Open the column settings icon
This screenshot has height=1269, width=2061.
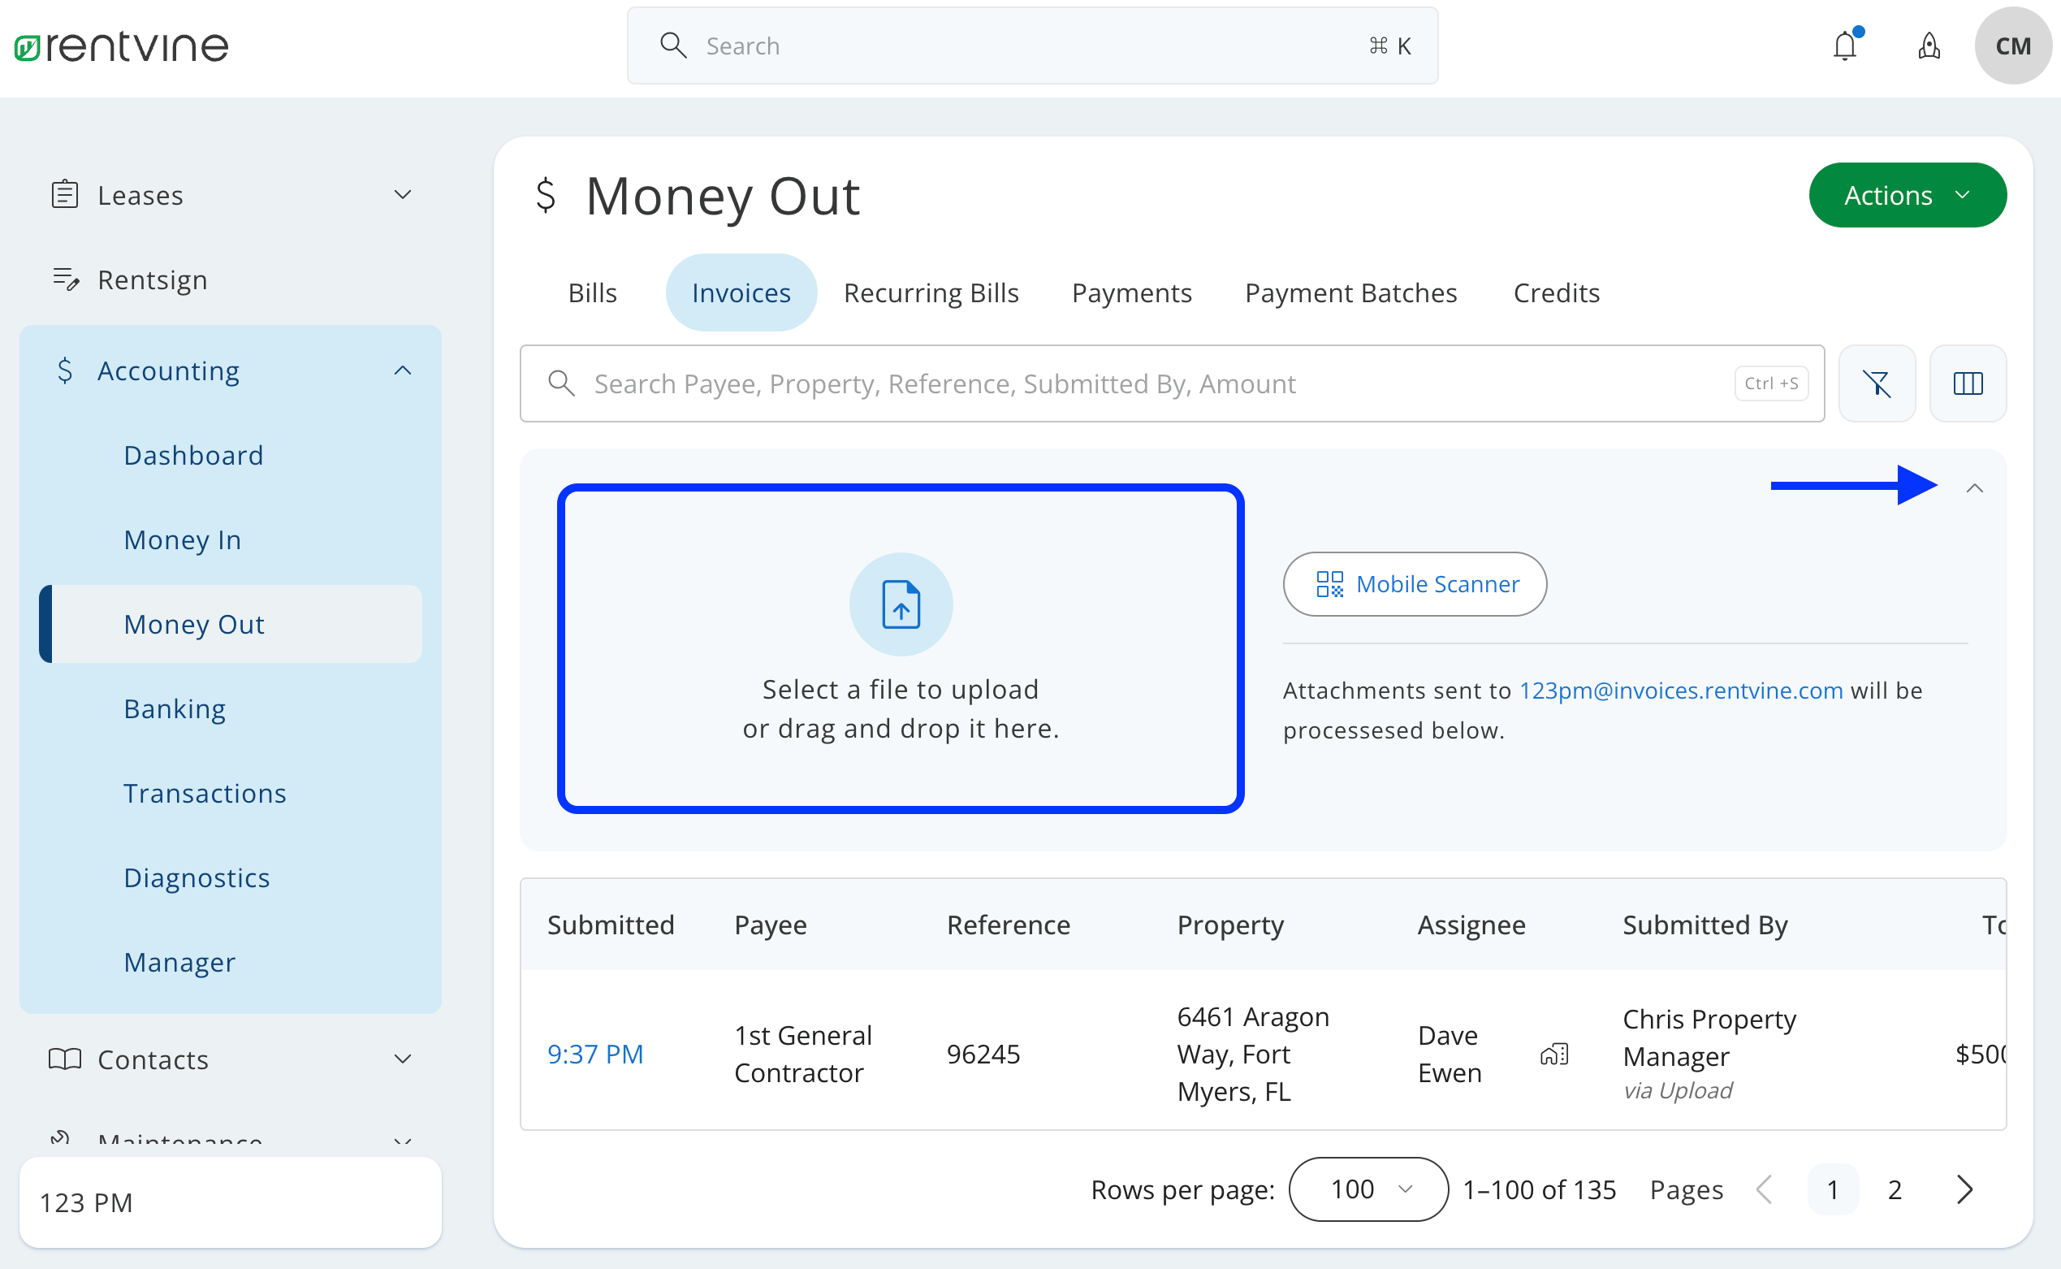1967,383
